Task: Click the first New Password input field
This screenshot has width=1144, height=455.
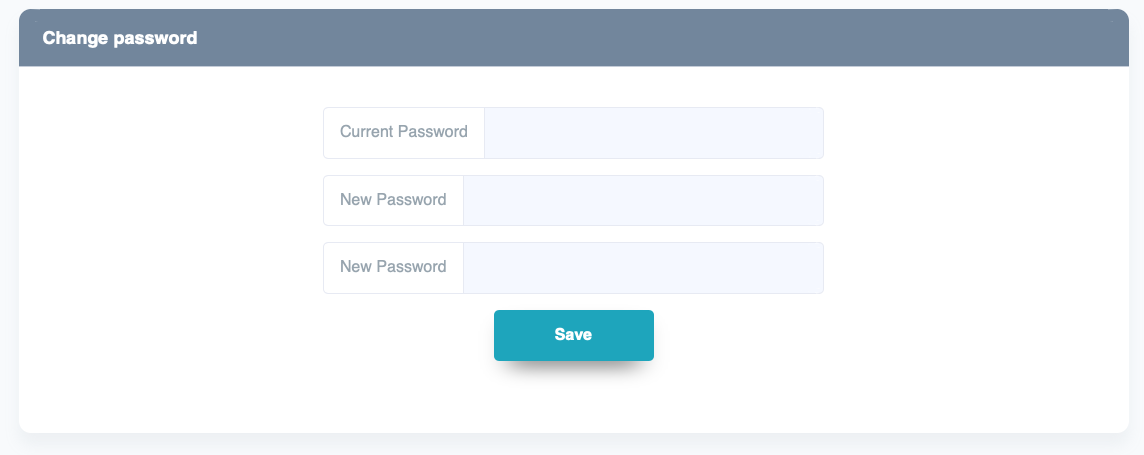Action: click(x=643, y=200)
